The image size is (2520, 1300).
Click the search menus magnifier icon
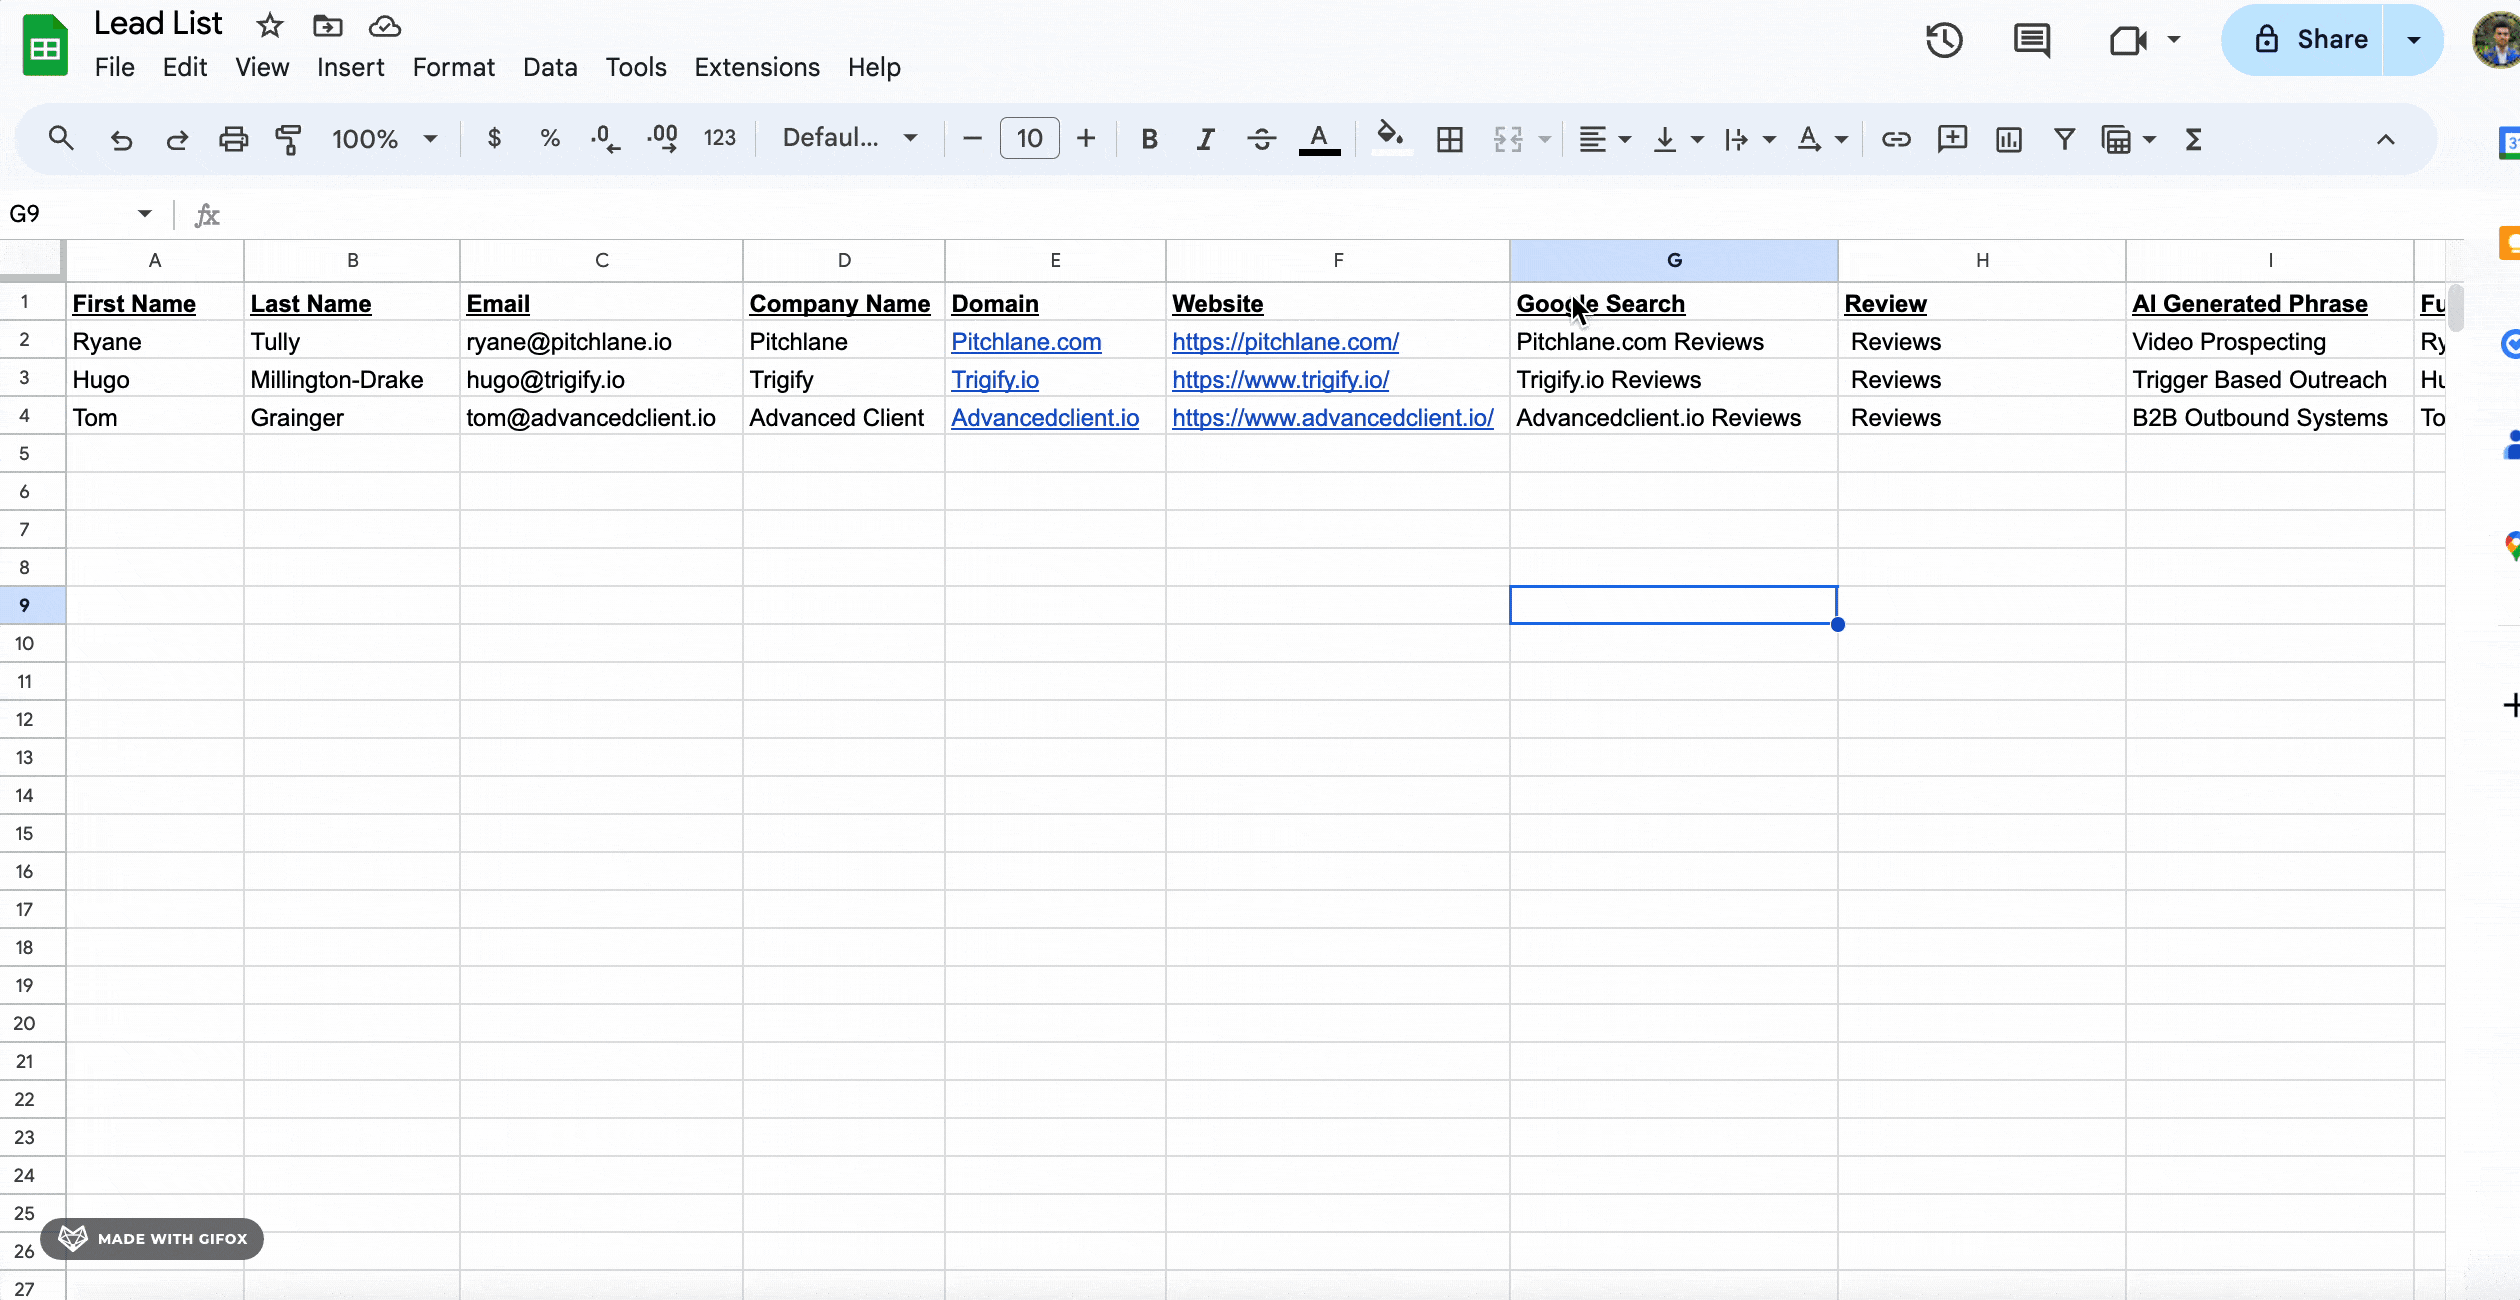61,138
